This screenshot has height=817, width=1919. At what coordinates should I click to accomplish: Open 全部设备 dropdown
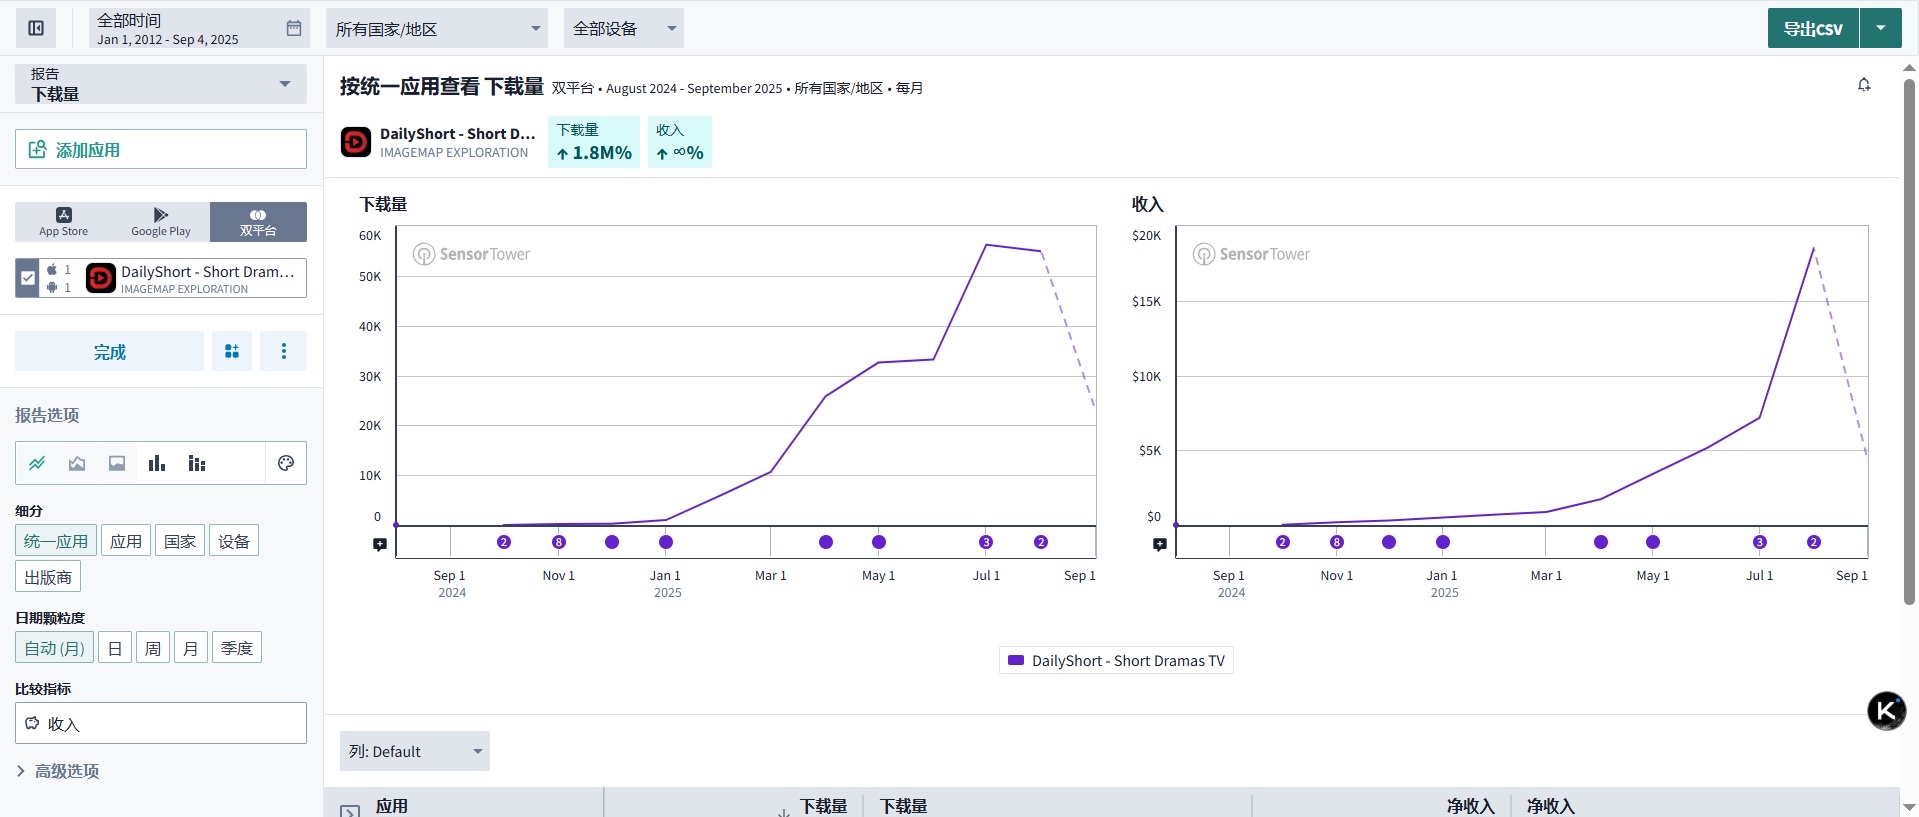[623, 28]
